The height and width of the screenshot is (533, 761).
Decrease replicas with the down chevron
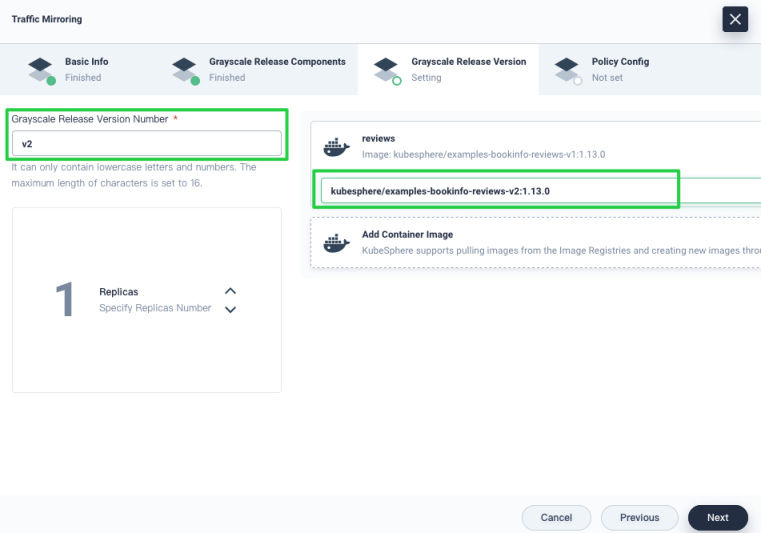(230, 310)
